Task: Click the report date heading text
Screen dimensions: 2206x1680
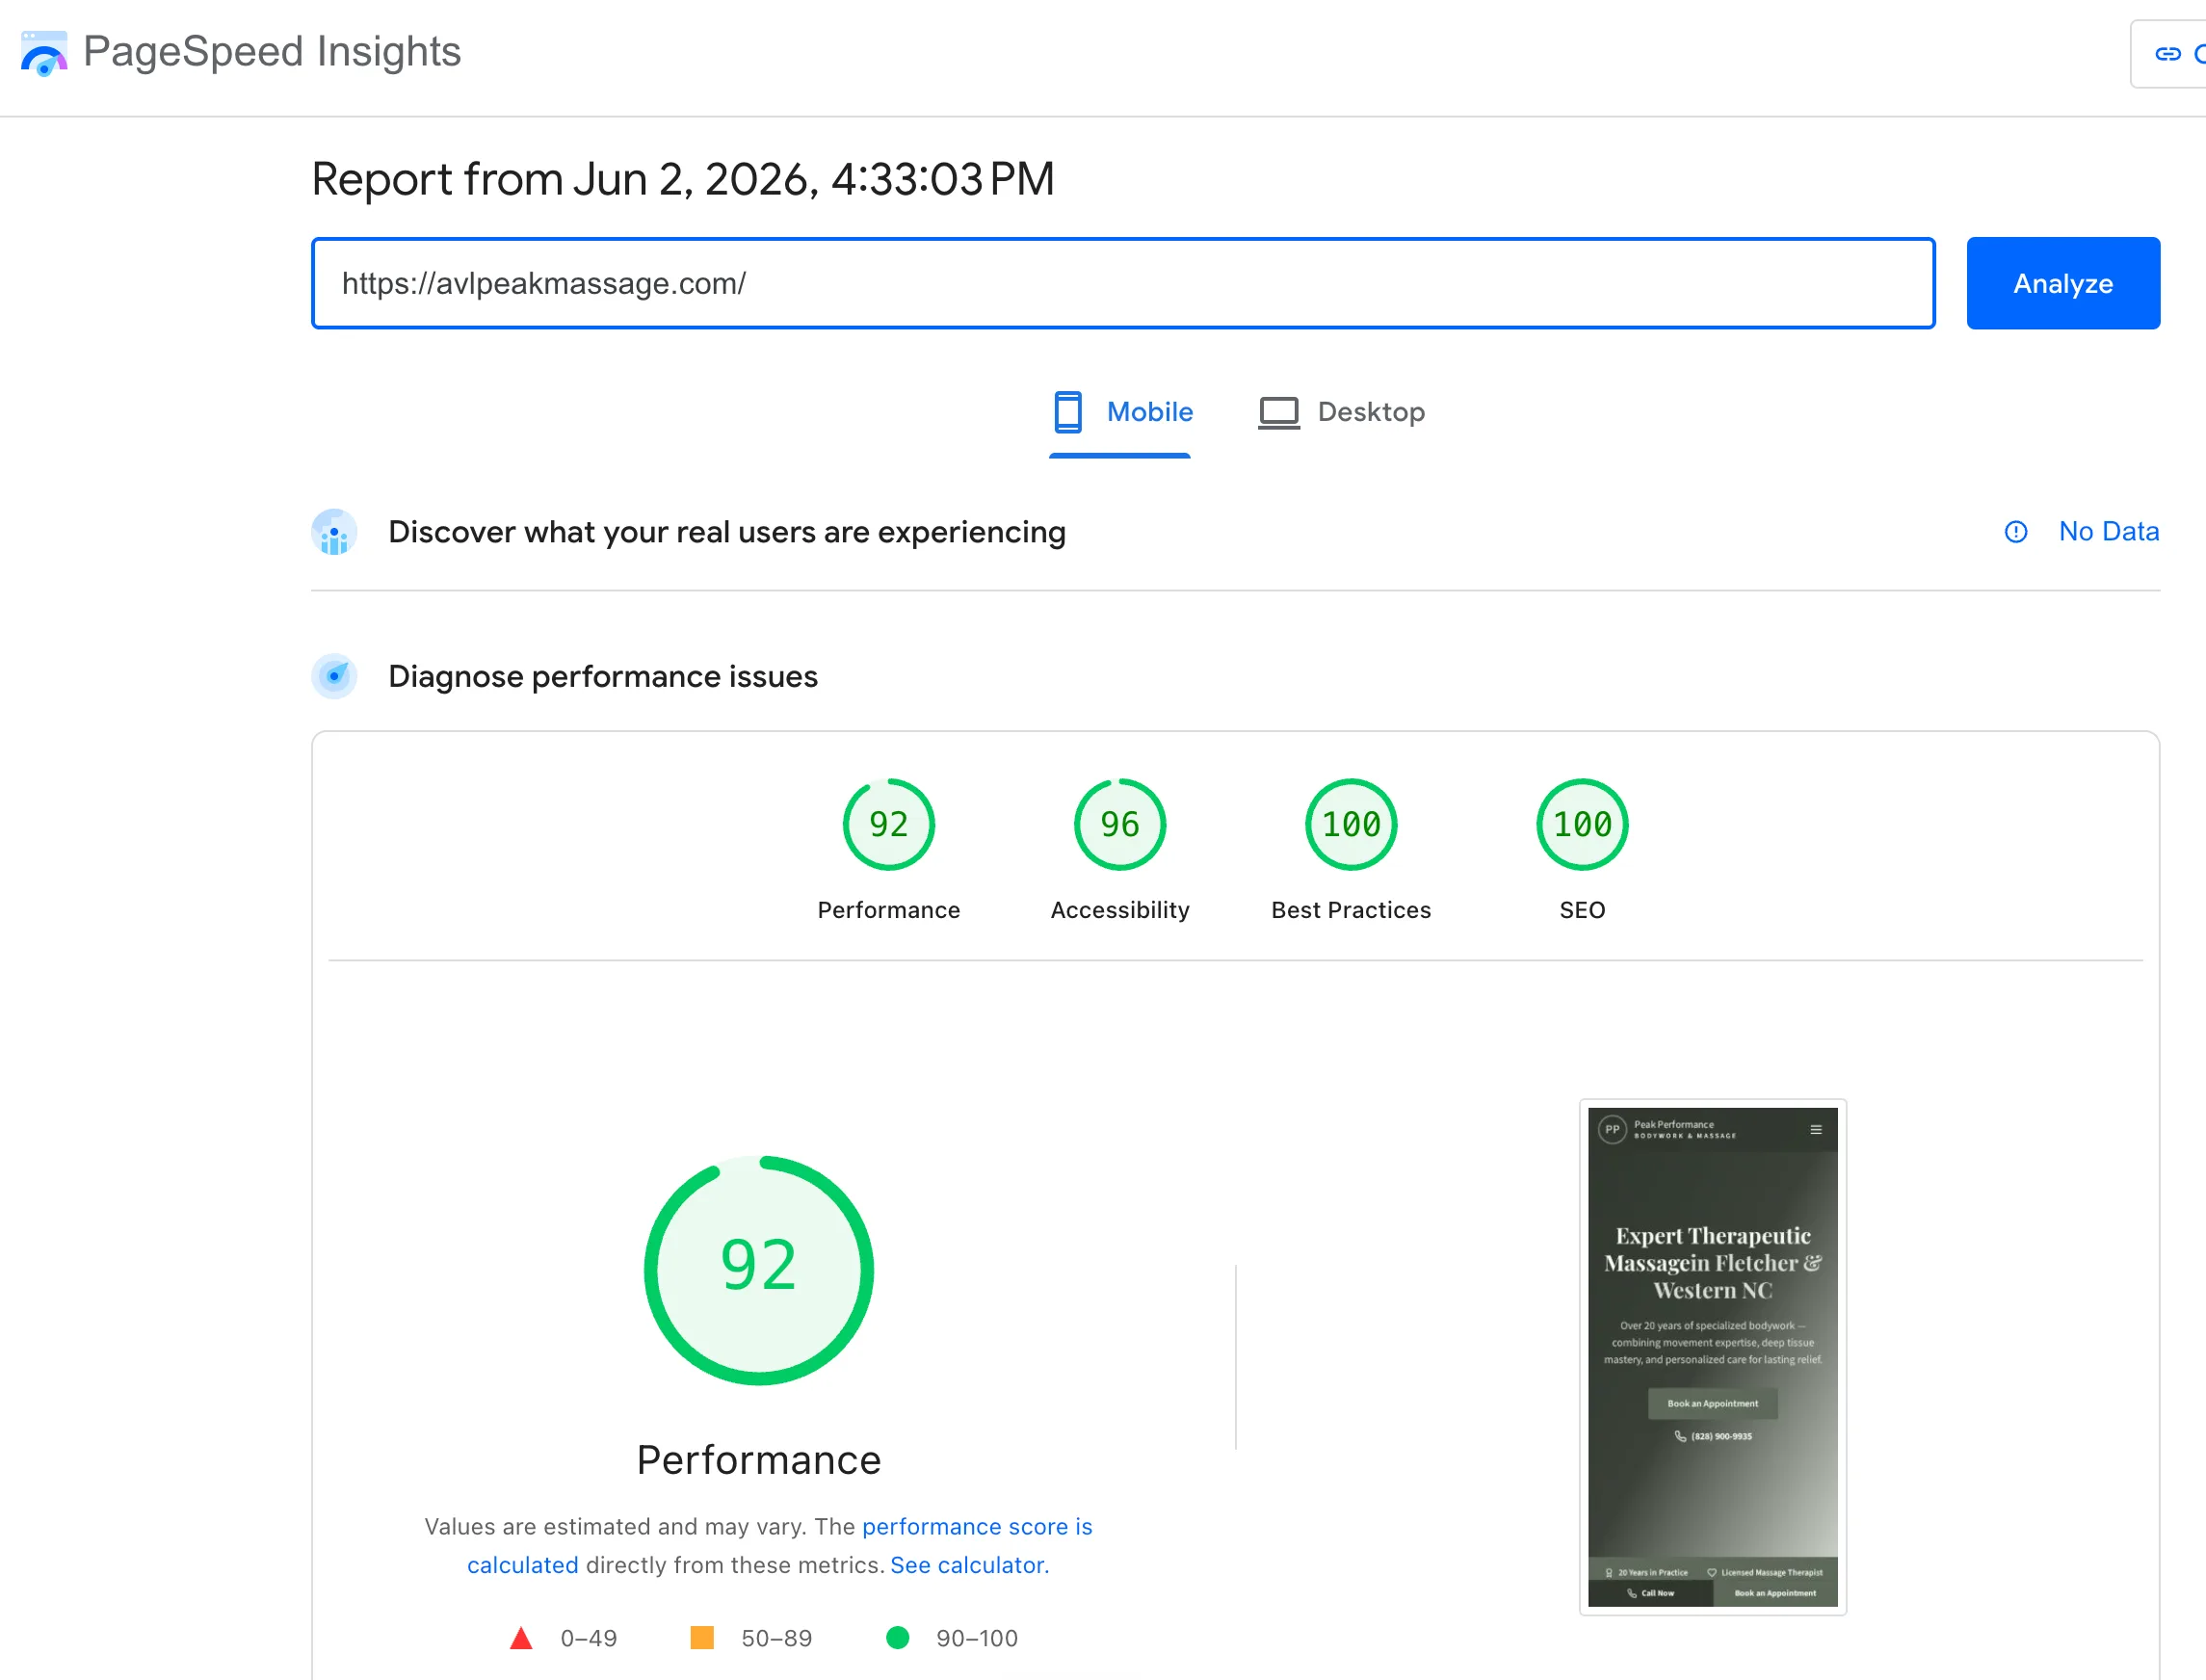Action: (683, 179)
